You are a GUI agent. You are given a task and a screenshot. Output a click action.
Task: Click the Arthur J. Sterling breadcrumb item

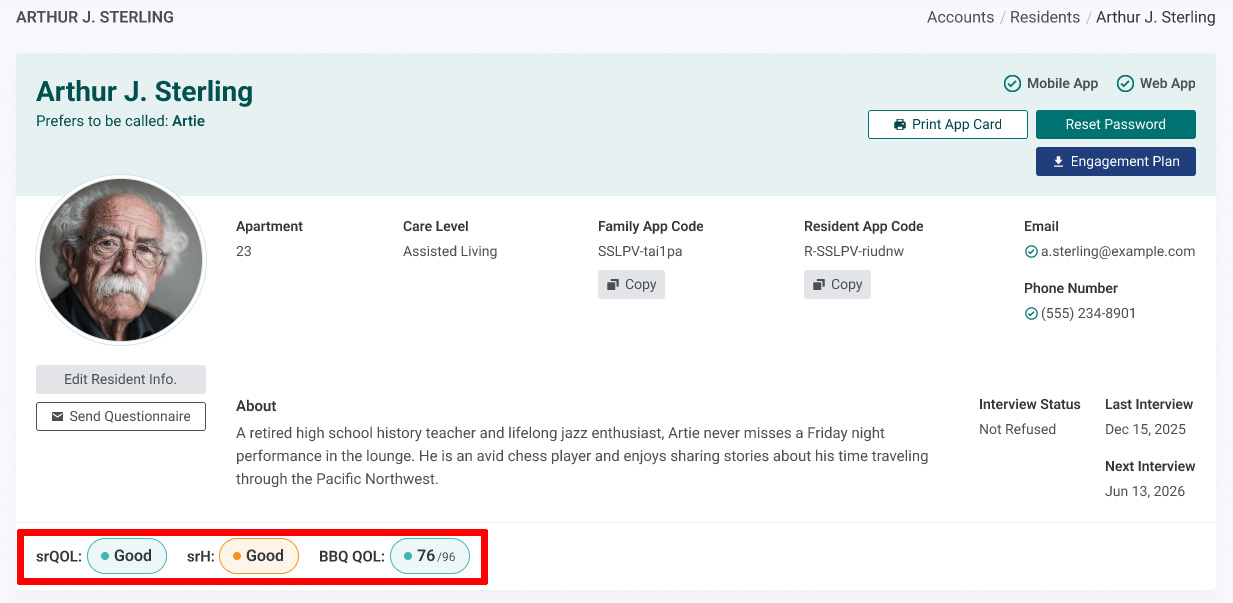[1156, 17]
